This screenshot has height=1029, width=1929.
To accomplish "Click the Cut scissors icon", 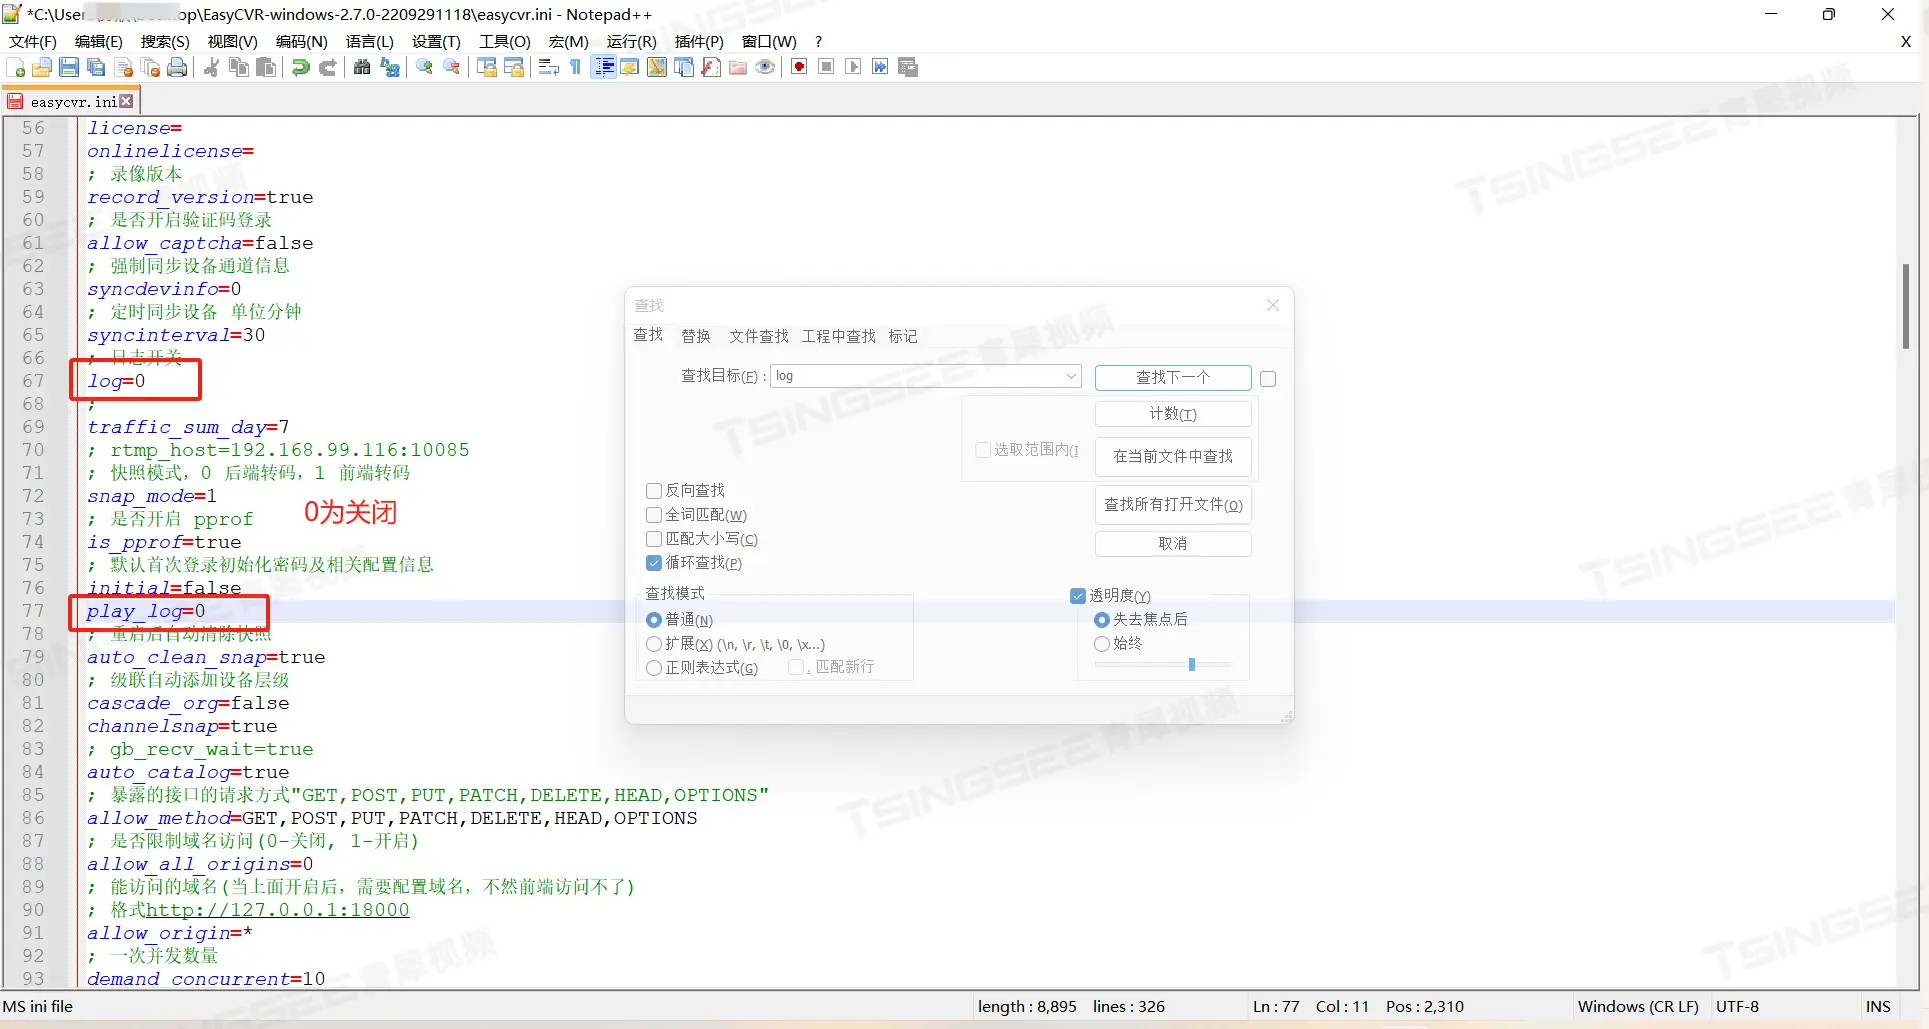I will coord(211,67).
